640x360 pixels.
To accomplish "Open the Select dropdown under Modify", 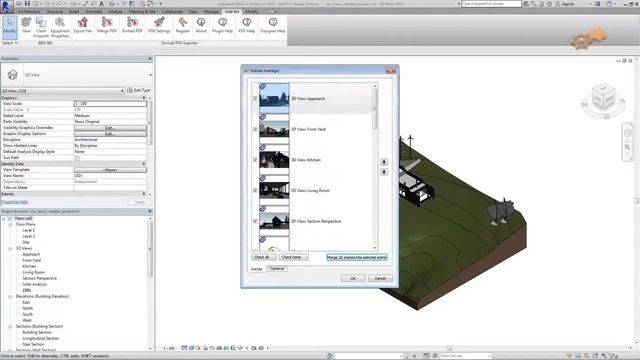I will coord(10,43).
